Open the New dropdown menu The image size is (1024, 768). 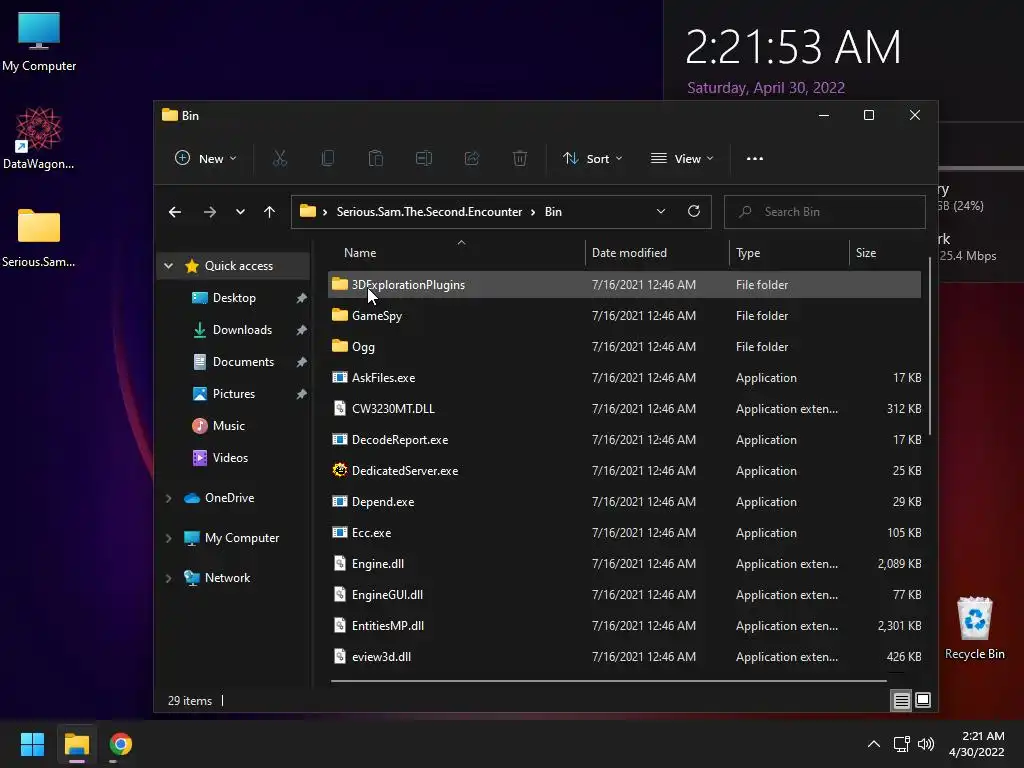pos(206,158)
